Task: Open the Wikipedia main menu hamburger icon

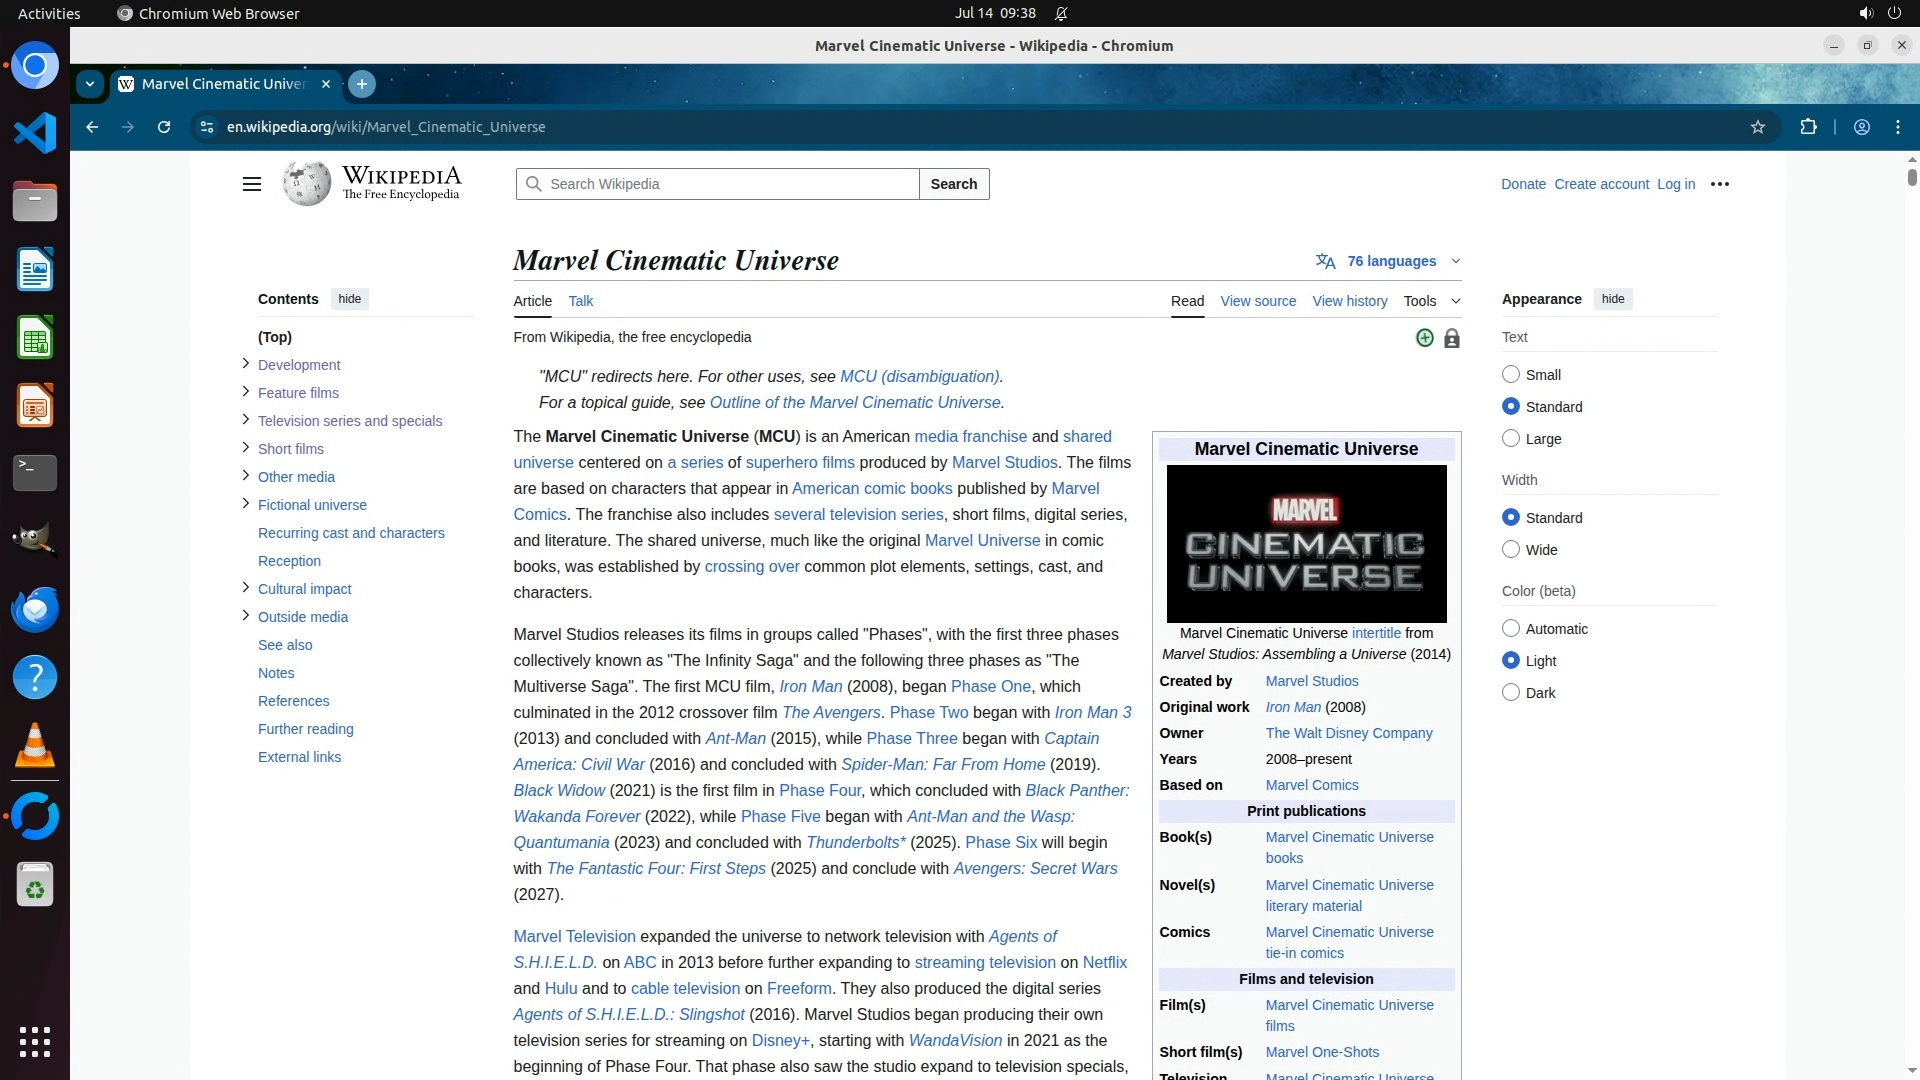Action: tap(251, 184)
